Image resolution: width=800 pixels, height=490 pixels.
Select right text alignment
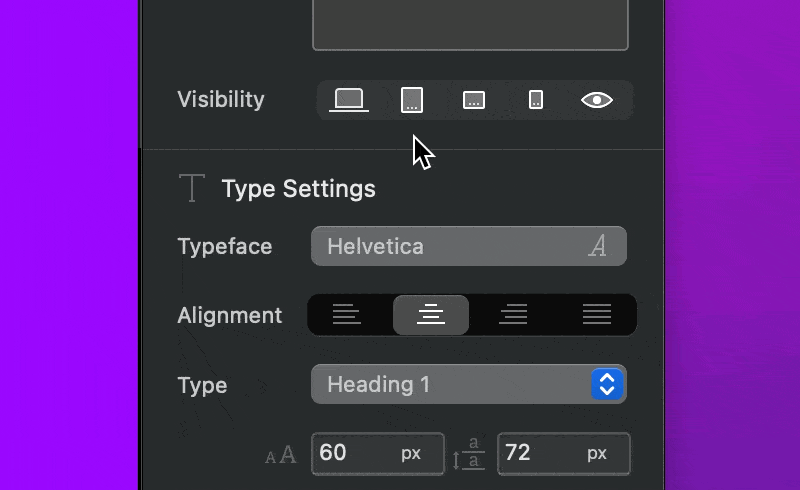pyautogui.click(x=513, y=314)
